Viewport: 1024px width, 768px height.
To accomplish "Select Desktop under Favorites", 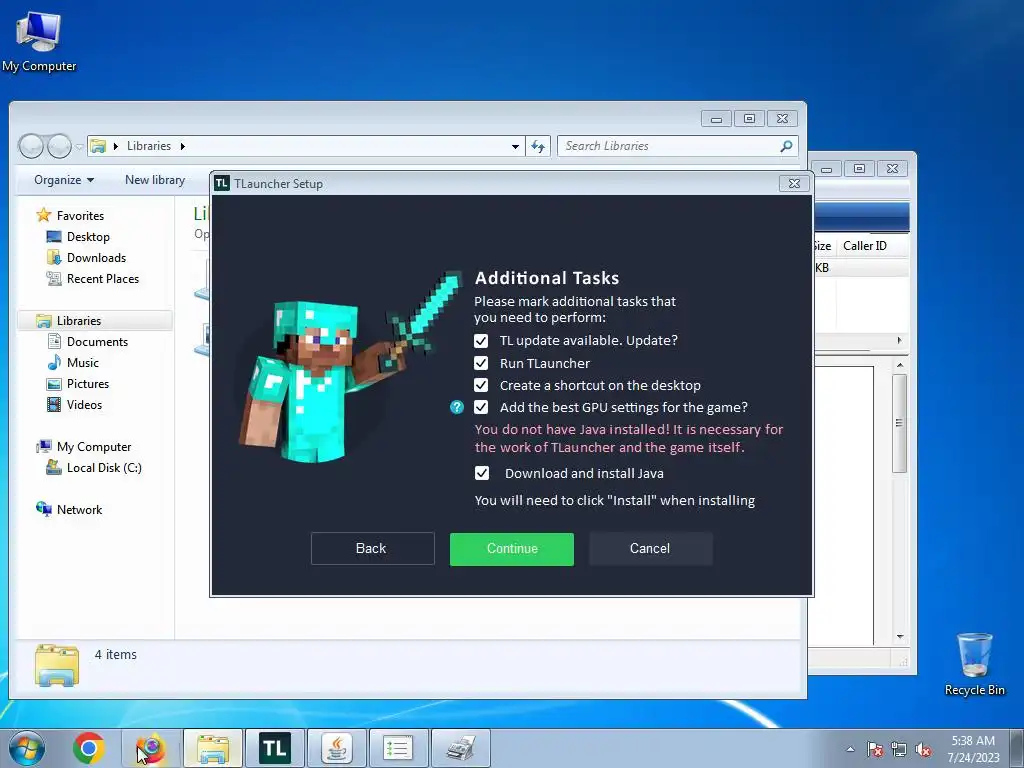I will click(88, 237).
